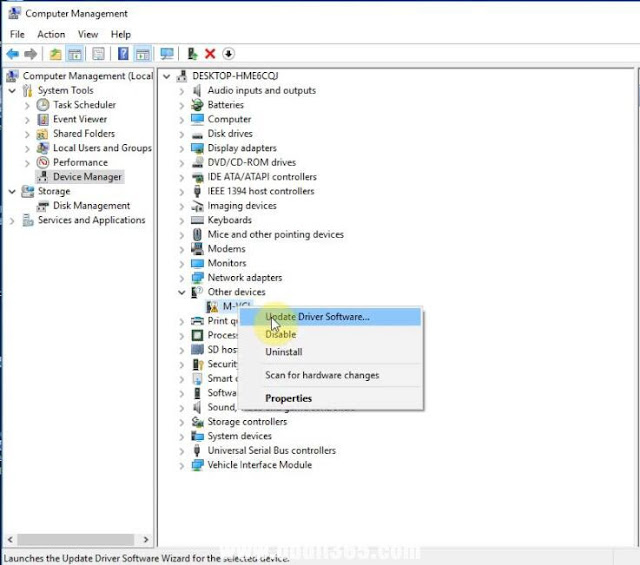Go back with the blue left arrow
Screen dimensions: 640x565
[x=13, y=54]
